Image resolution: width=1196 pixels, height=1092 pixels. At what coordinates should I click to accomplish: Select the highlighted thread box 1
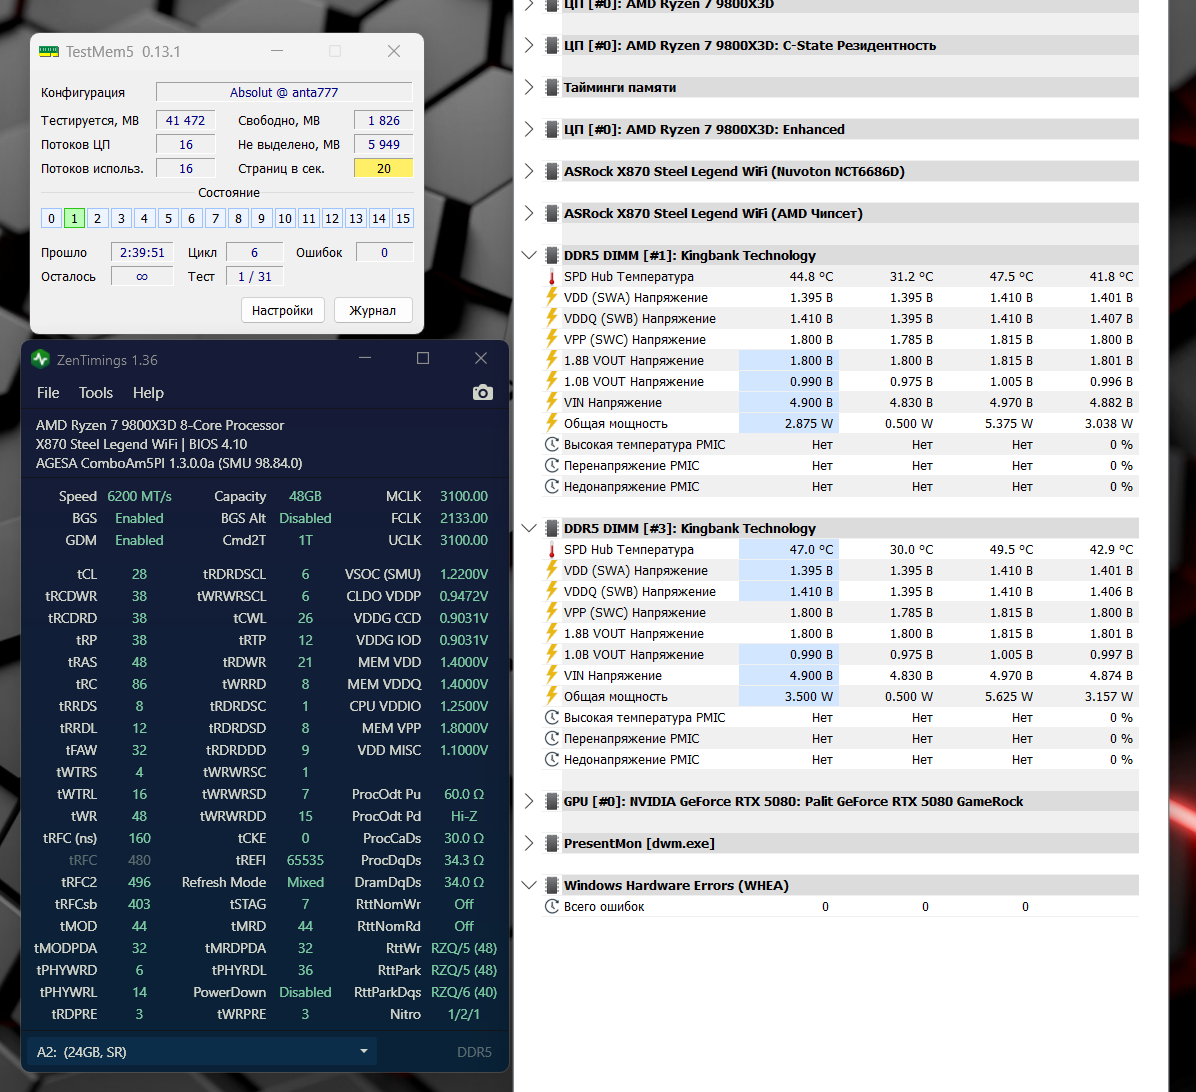[x=74, y=219]
